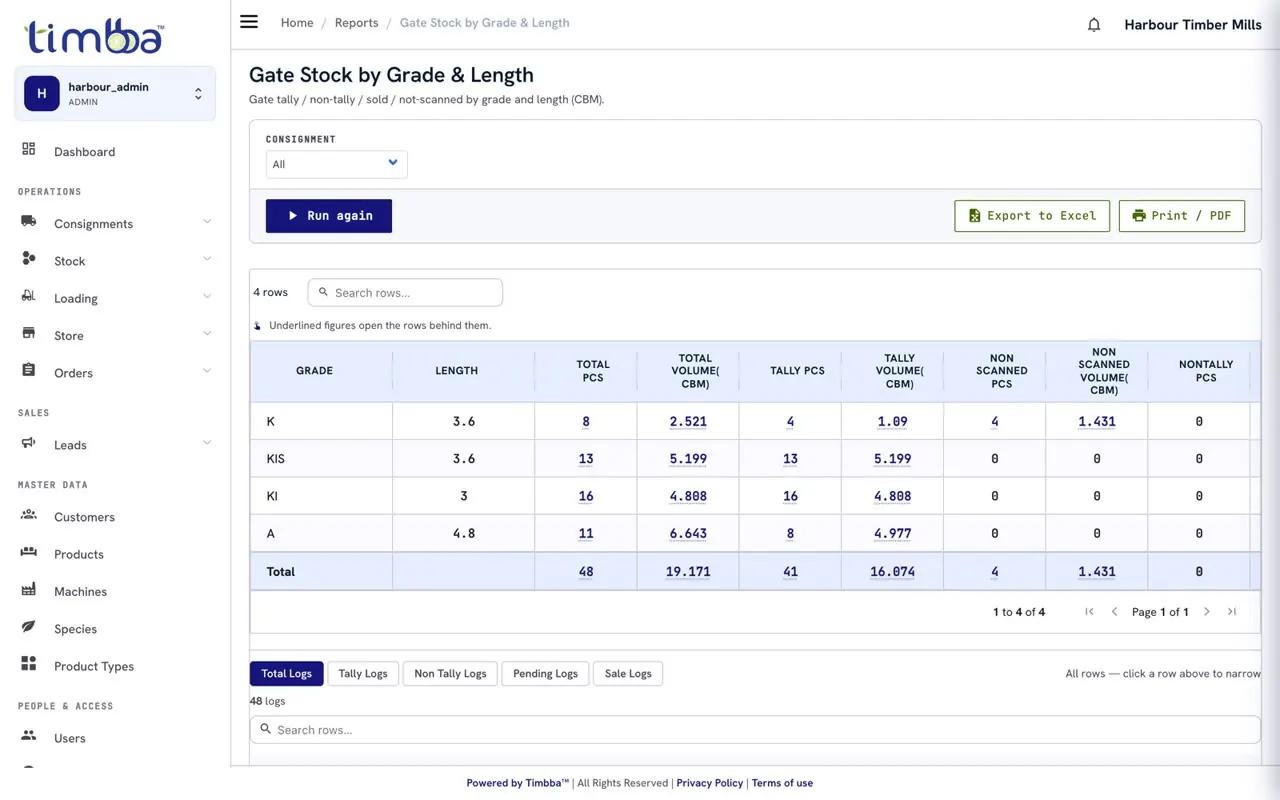Expand the Loading sidebar menu chevron
The image size is (1280, 800).
pos(207,296)
